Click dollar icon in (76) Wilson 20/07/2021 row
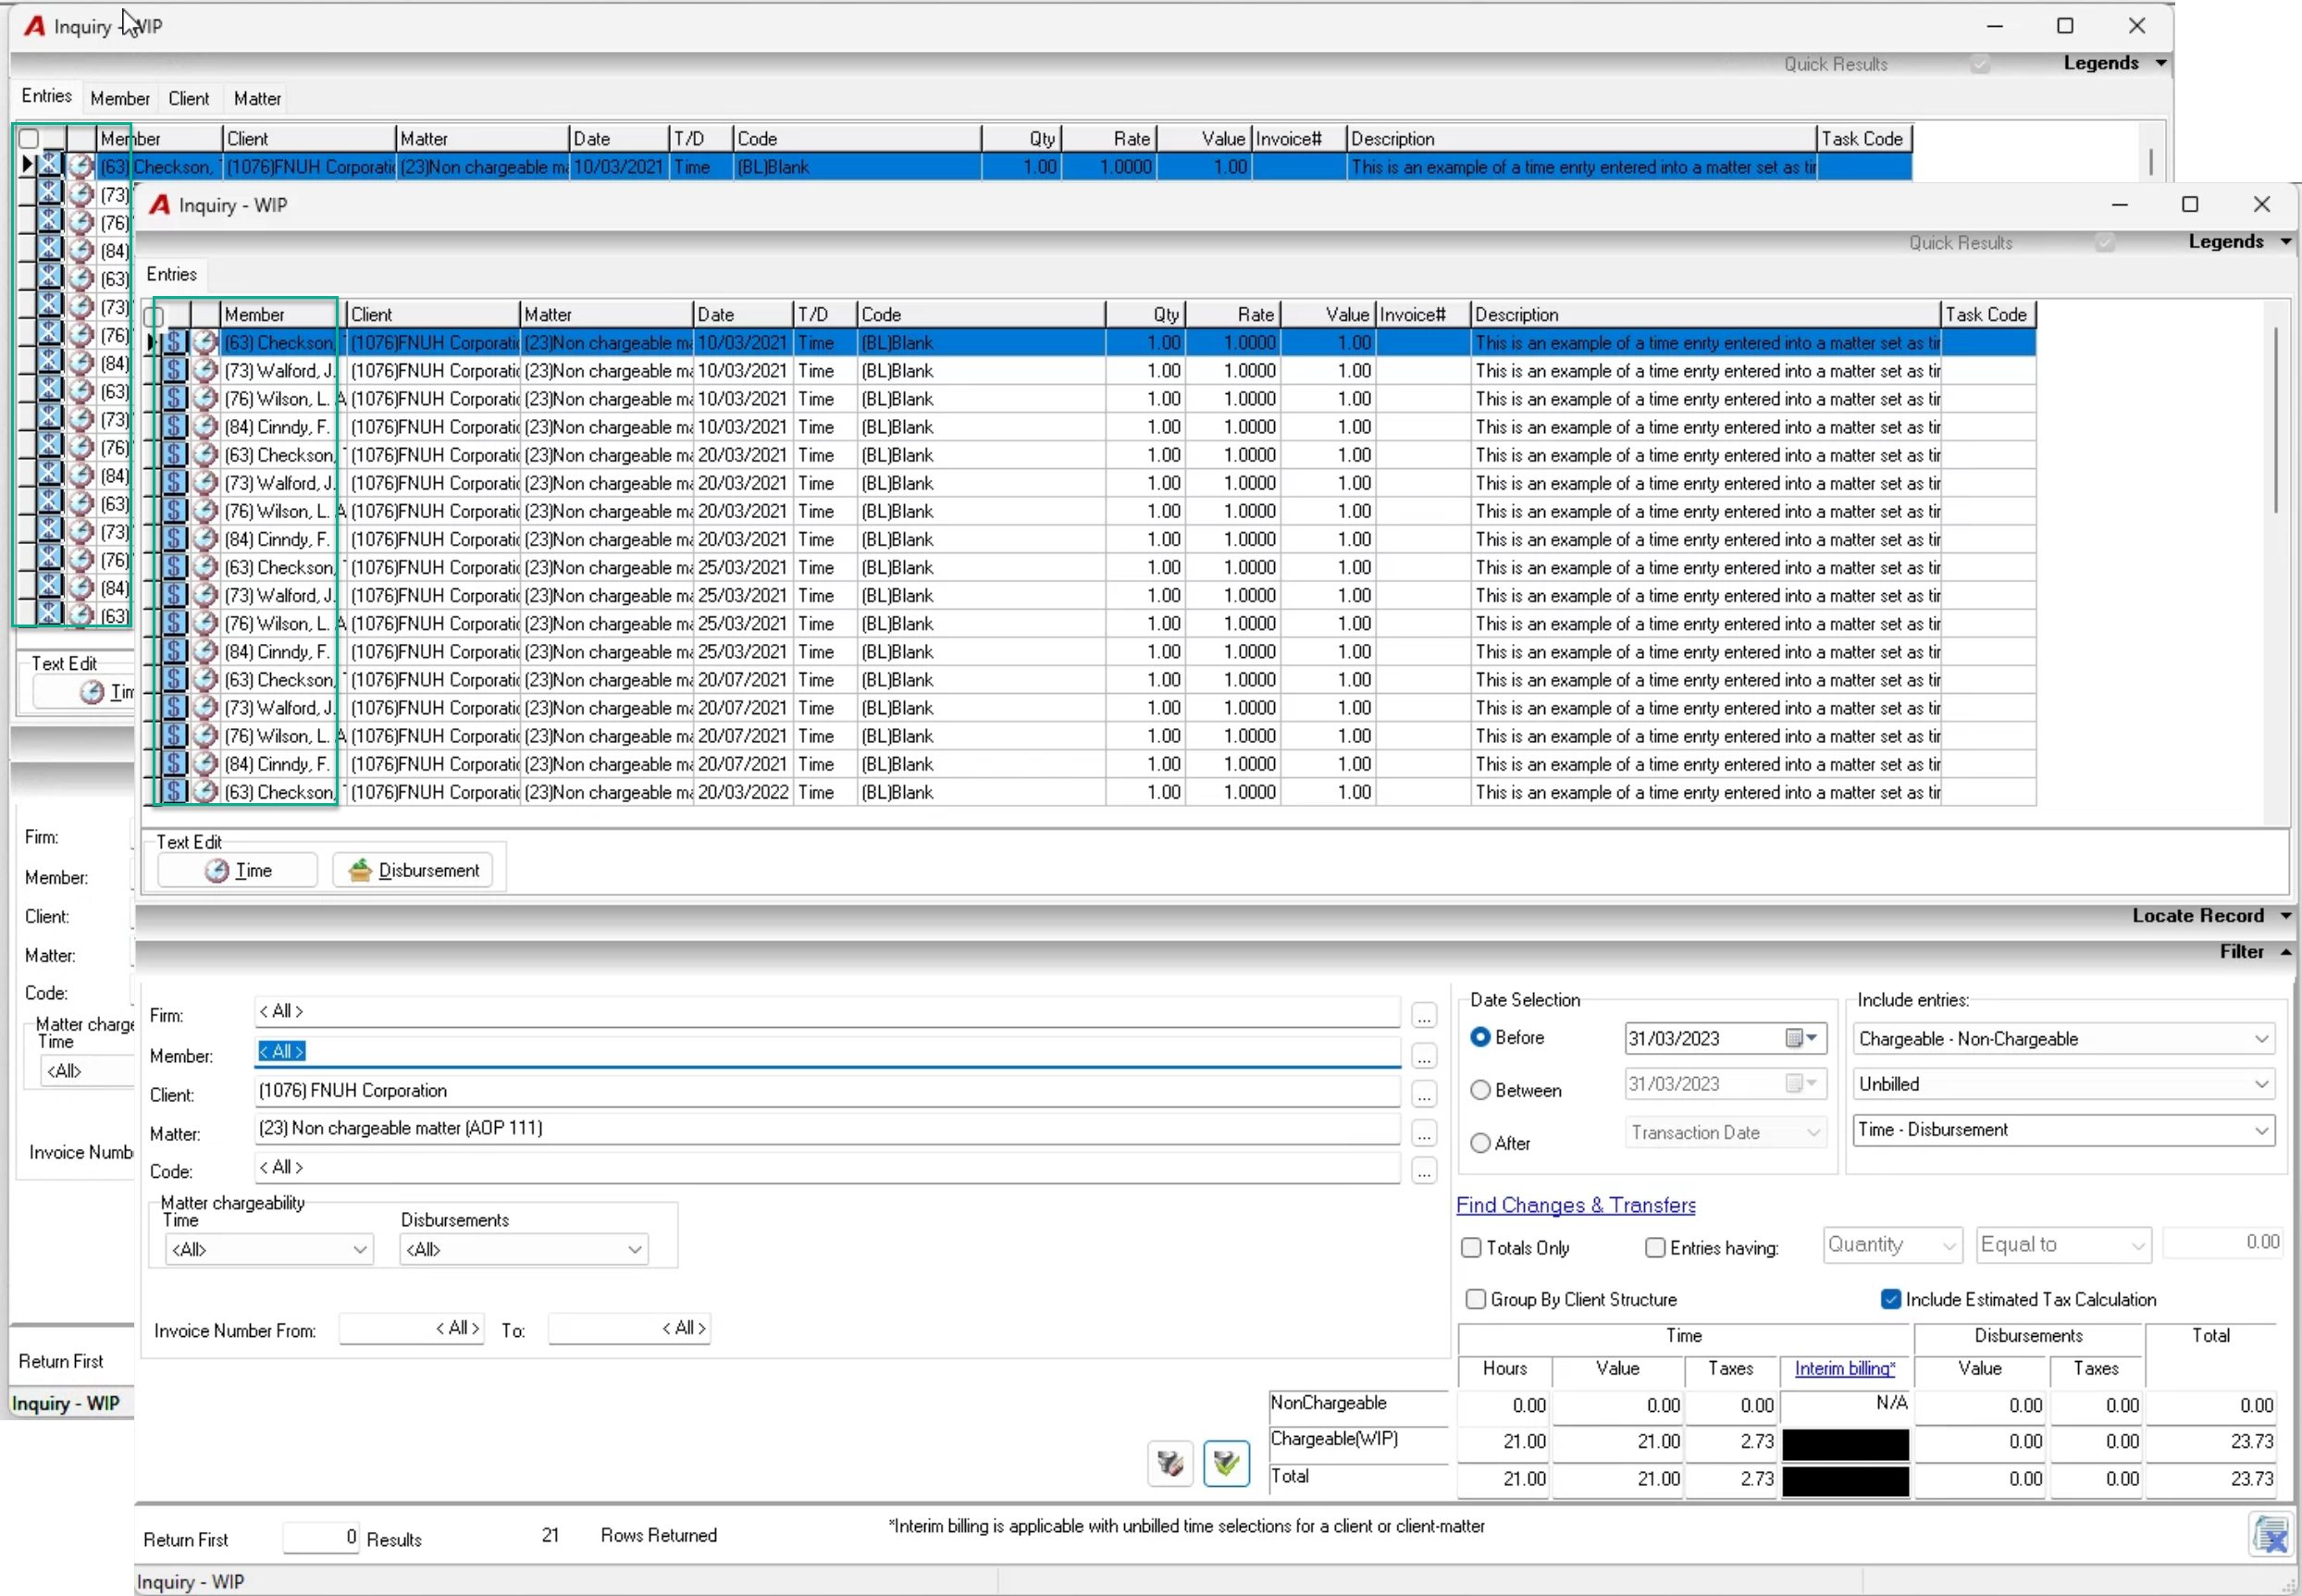Viewport: 2302px width, 1596px height. (175, 736)
